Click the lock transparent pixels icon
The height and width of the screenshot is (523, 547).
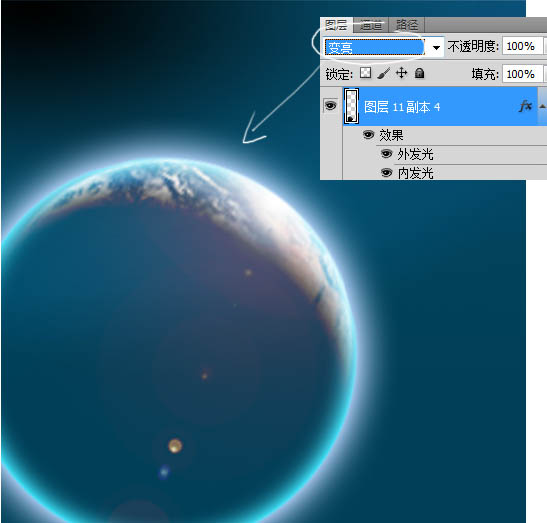coord(366,73)
